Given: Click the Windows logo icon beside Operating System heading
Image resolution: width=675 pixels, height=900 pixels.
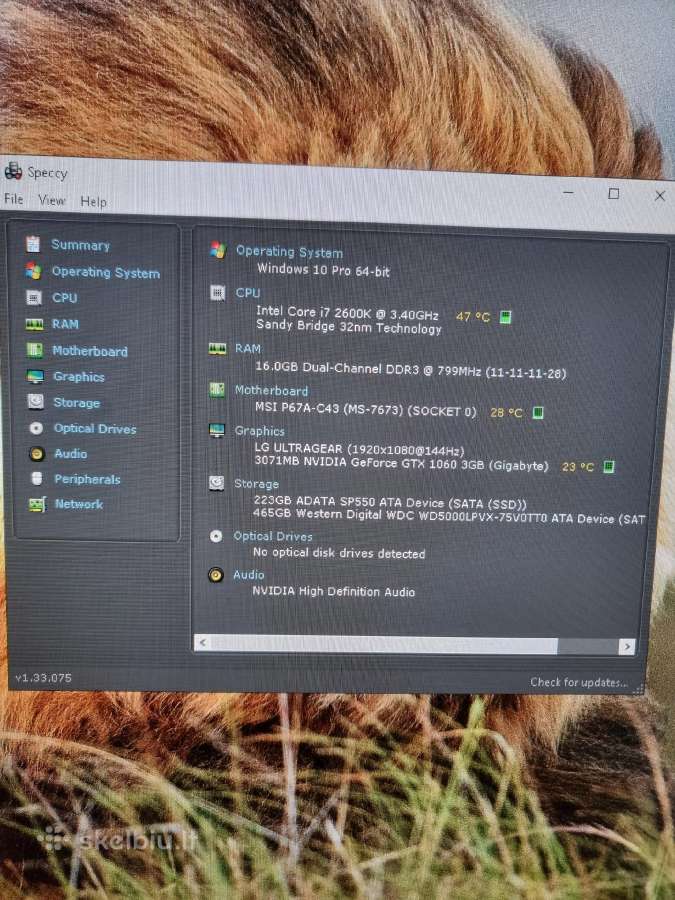Looking at the screenshot, I should point(218,250).
